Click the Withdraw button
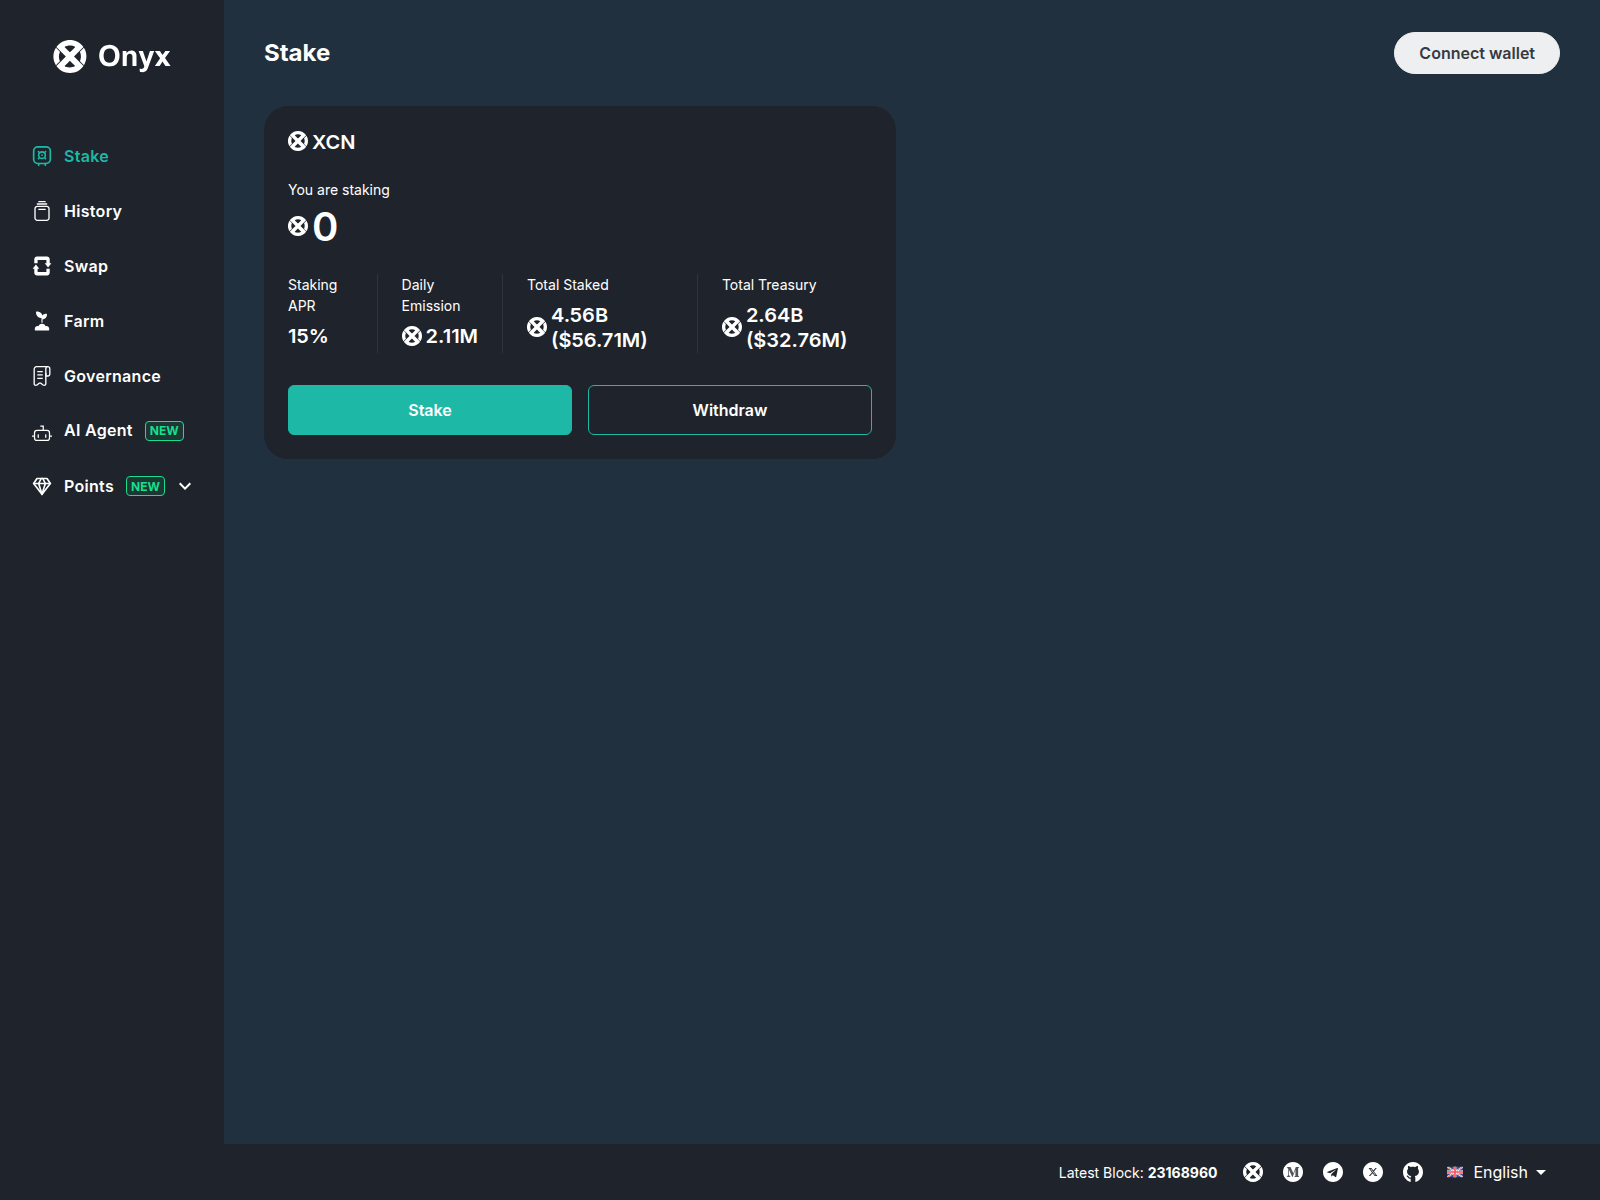Screen dimensions: 1600x1200 (730, 410)
